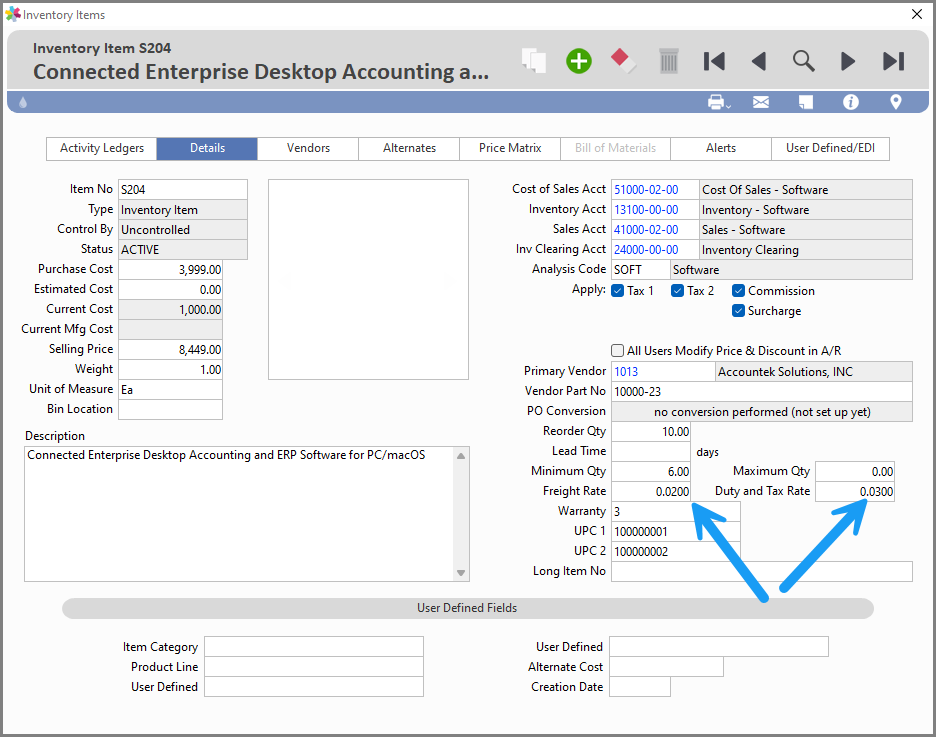Go to previous record arrow
The height and width of the screenshot is (737, 936).
pos(759,61)
